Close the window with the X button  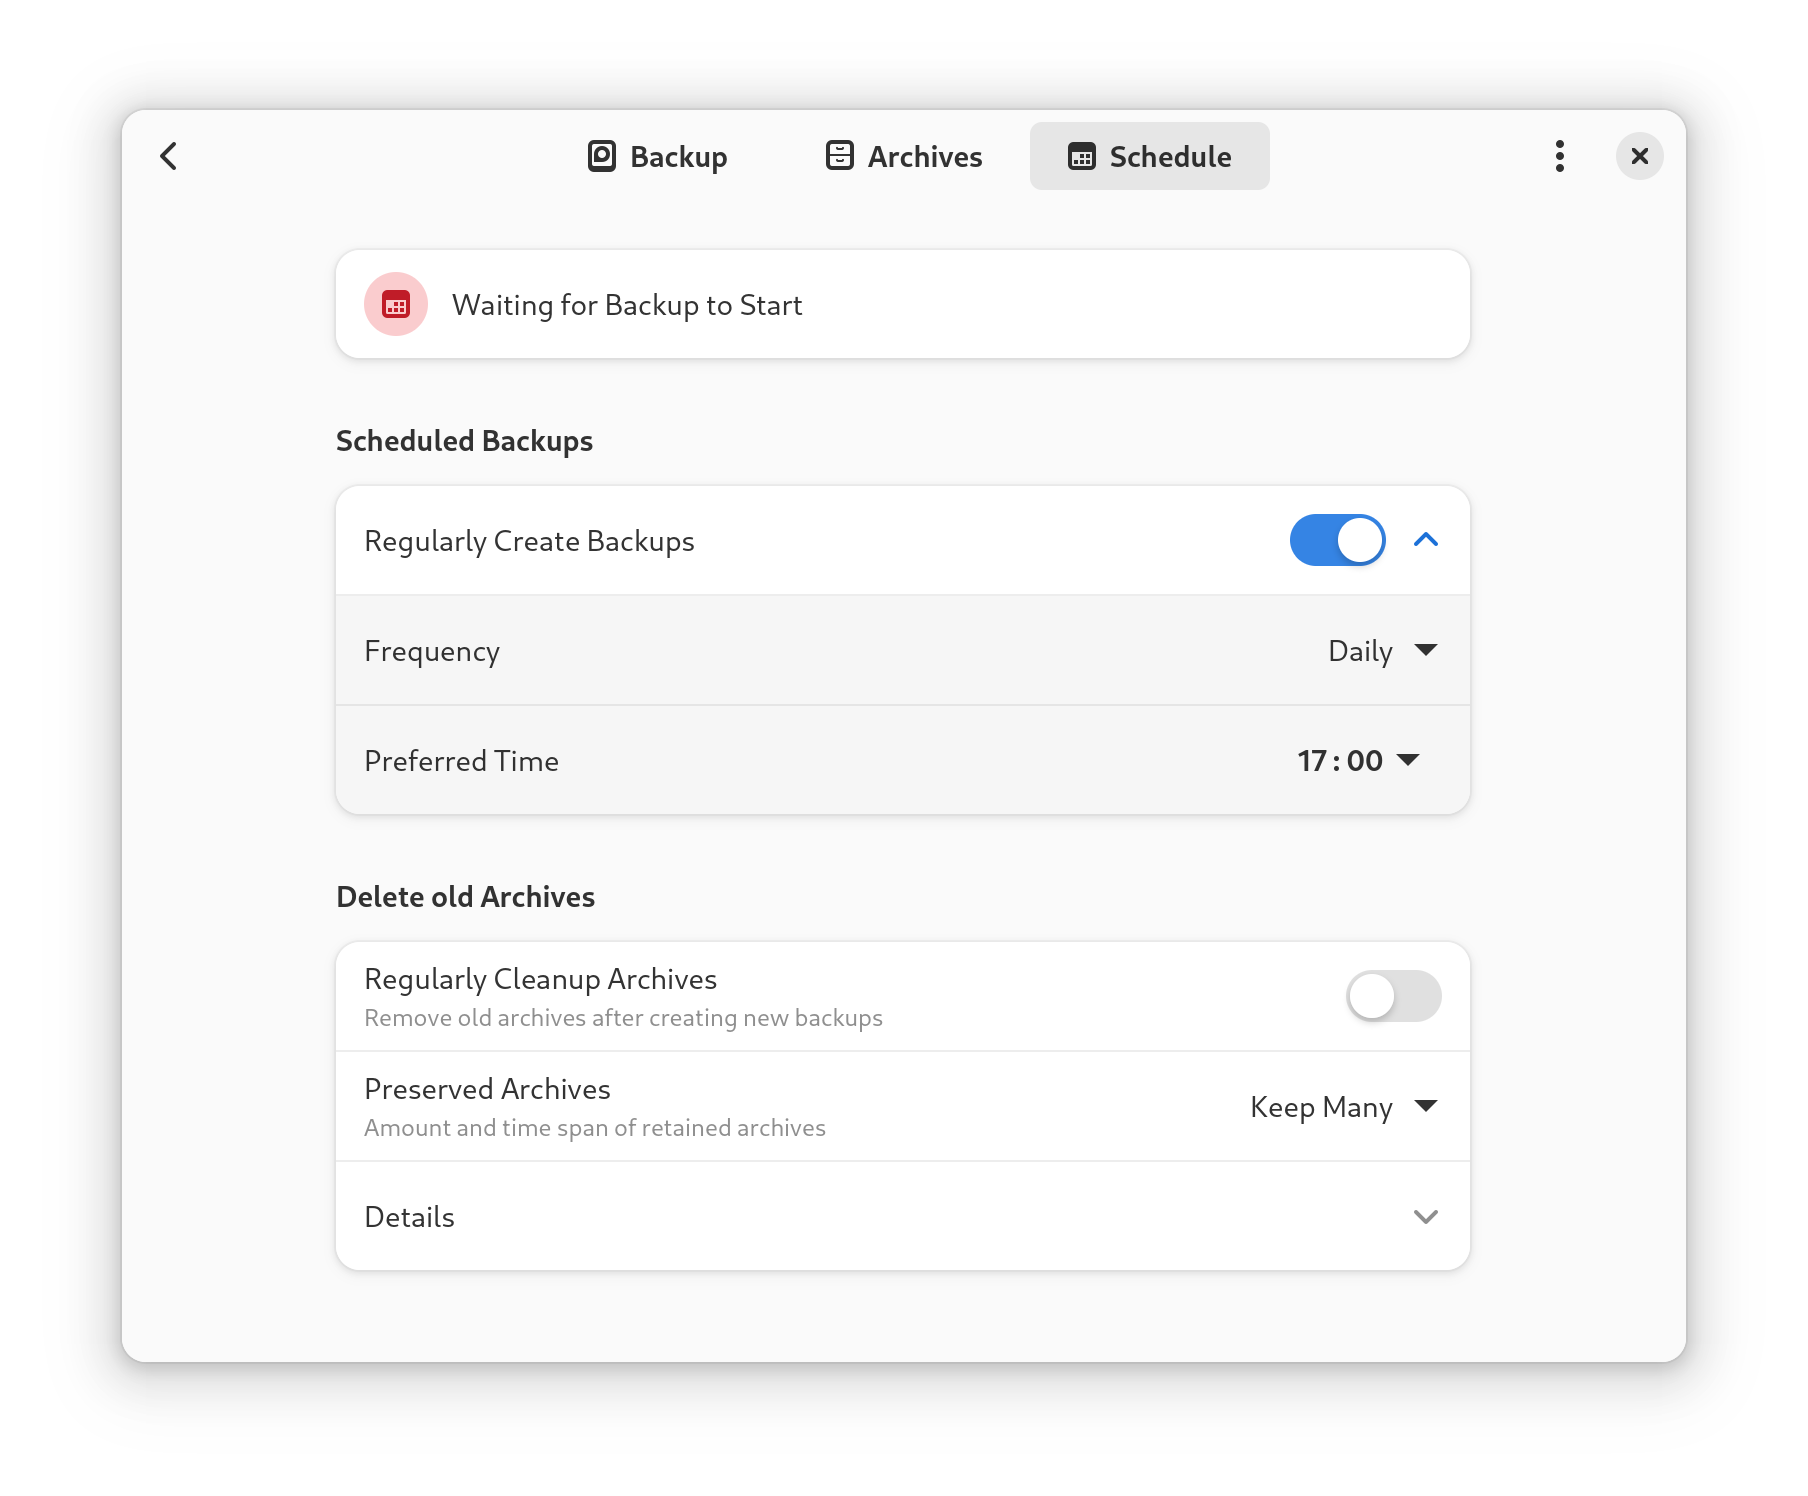tap(1639, 156)
